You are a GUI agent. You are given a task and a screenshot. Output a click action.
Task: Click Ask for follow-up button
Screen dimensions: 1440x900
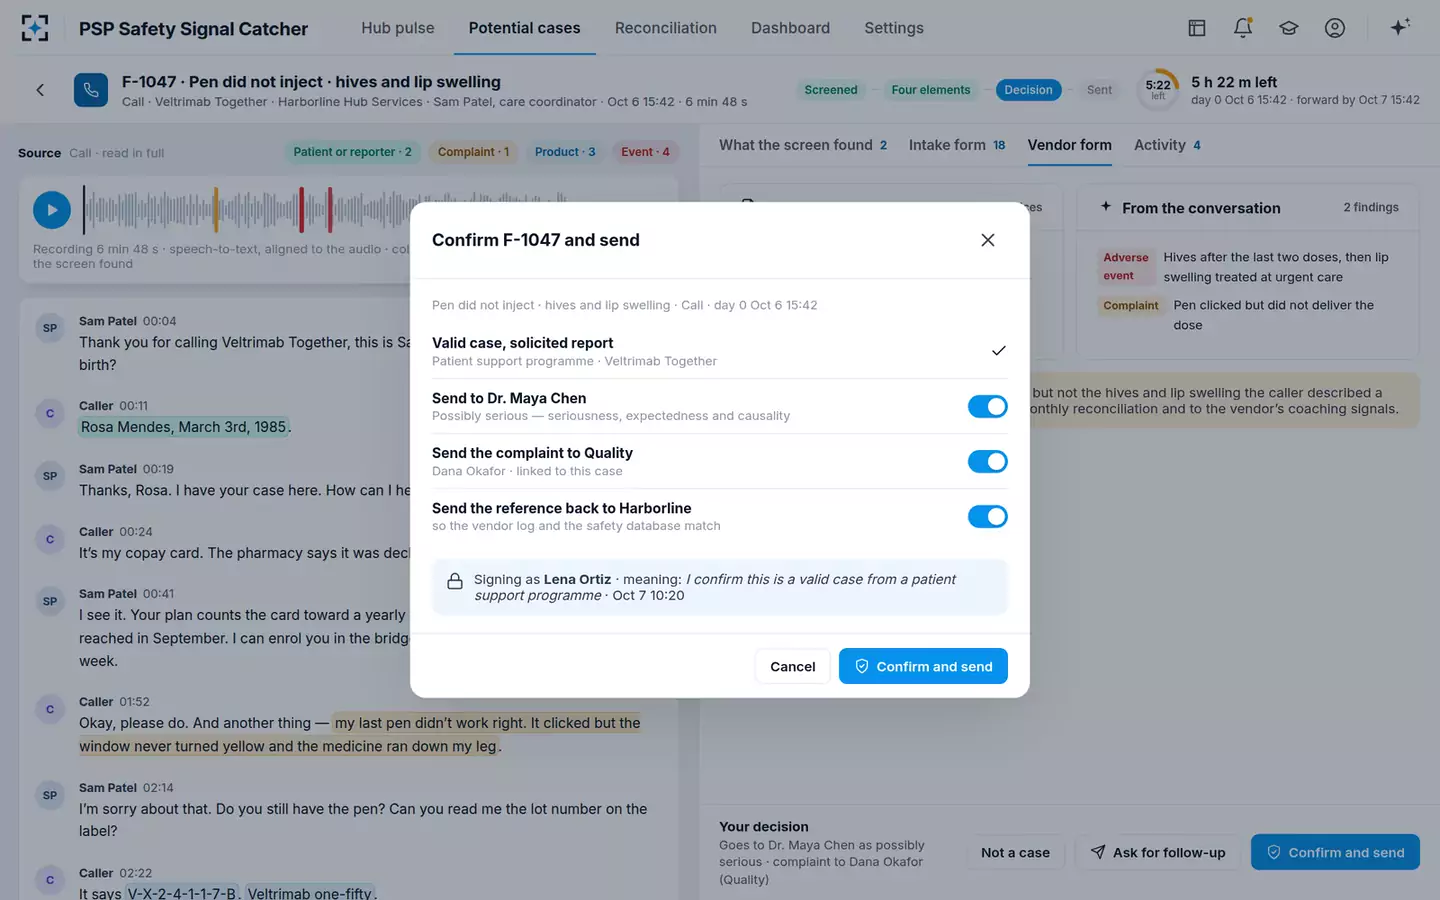pyautogui.click(x=1158, y=852)
